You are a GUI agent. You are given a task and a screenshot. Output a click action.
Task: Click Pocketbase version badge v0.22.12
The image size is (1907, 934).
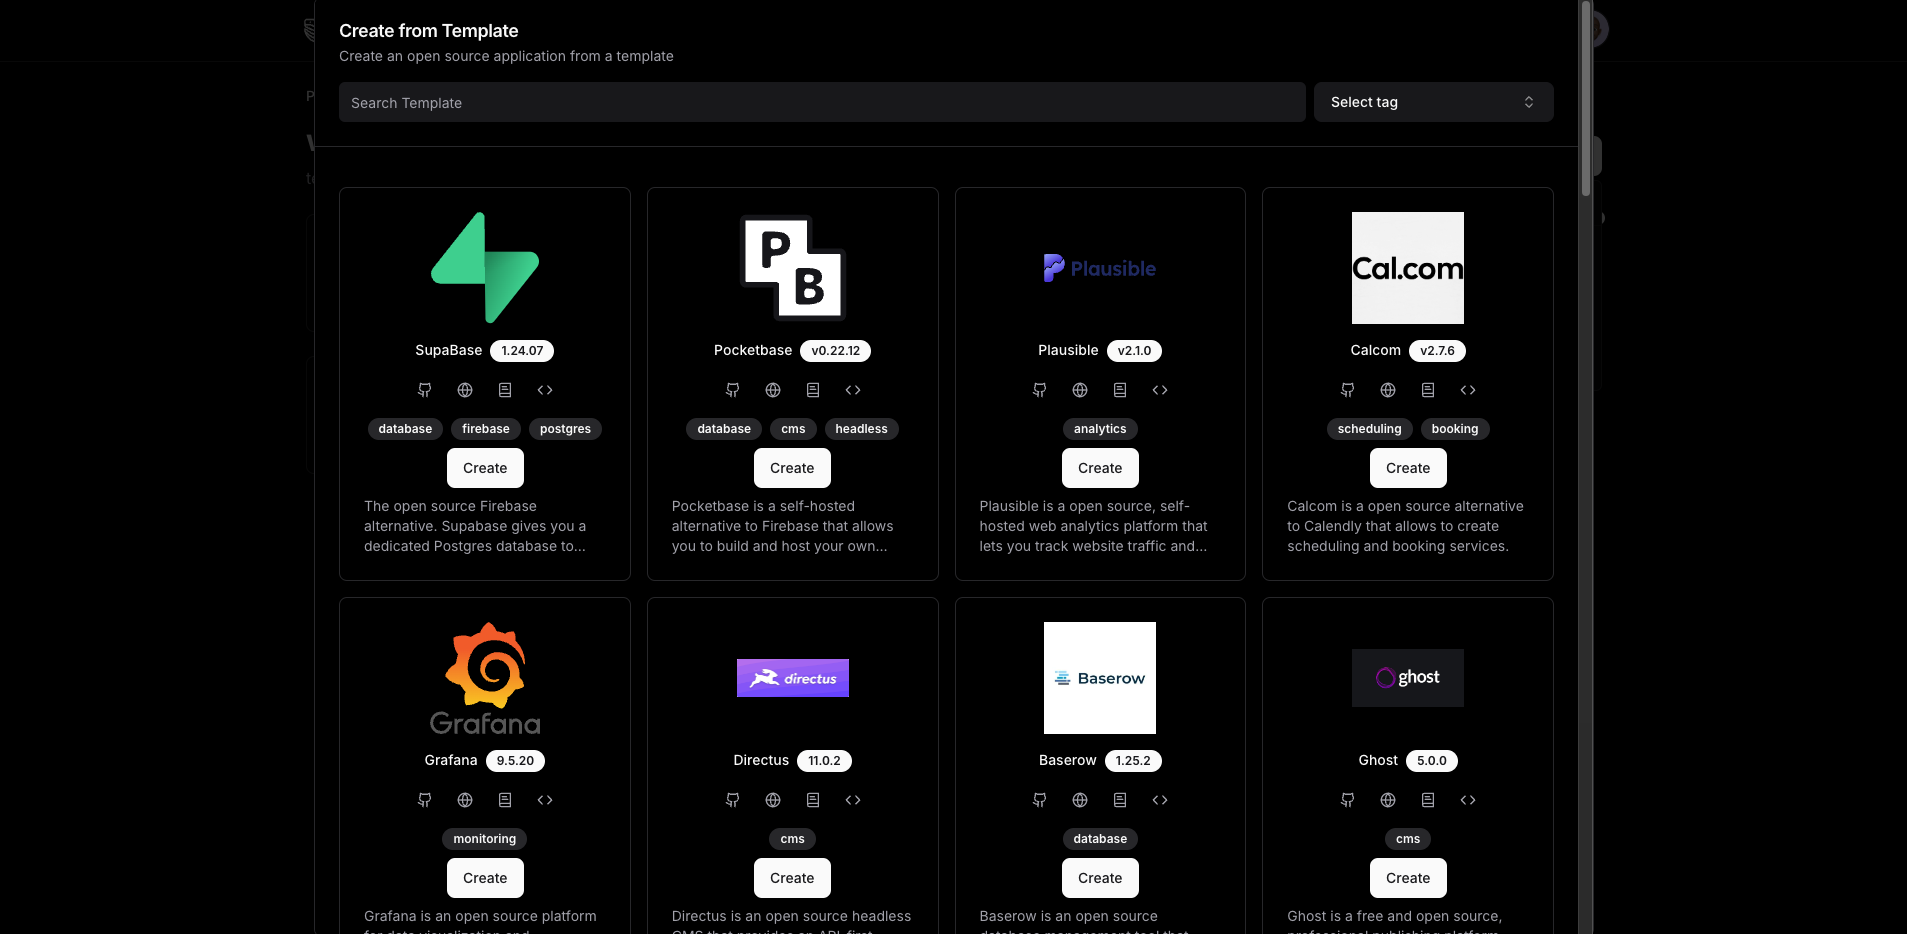click(836, 351)
